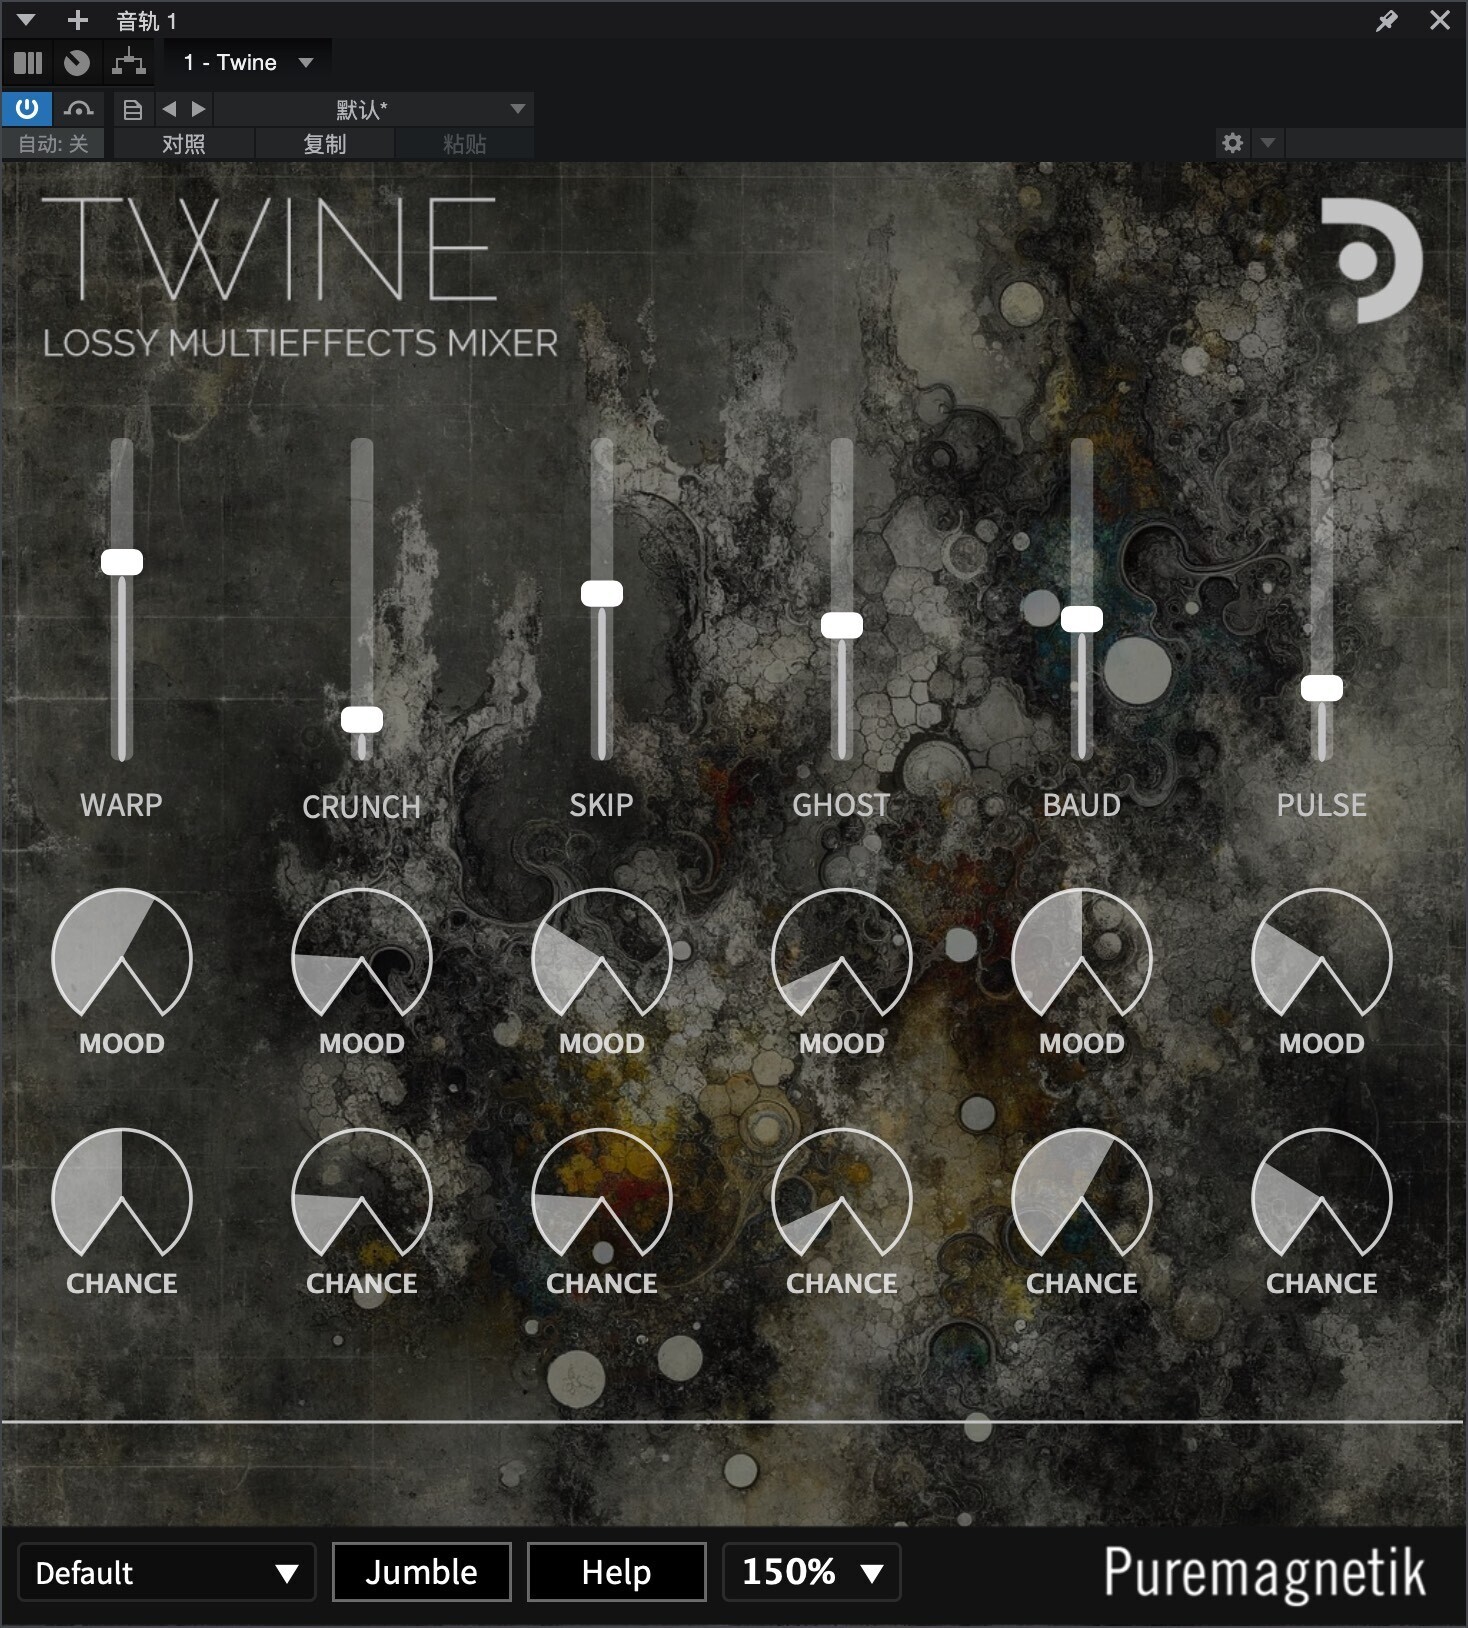The width and height of the screenshot is (1468, 1628).
Task: Click the WARP label text
Action: click(x=121, y=805)
